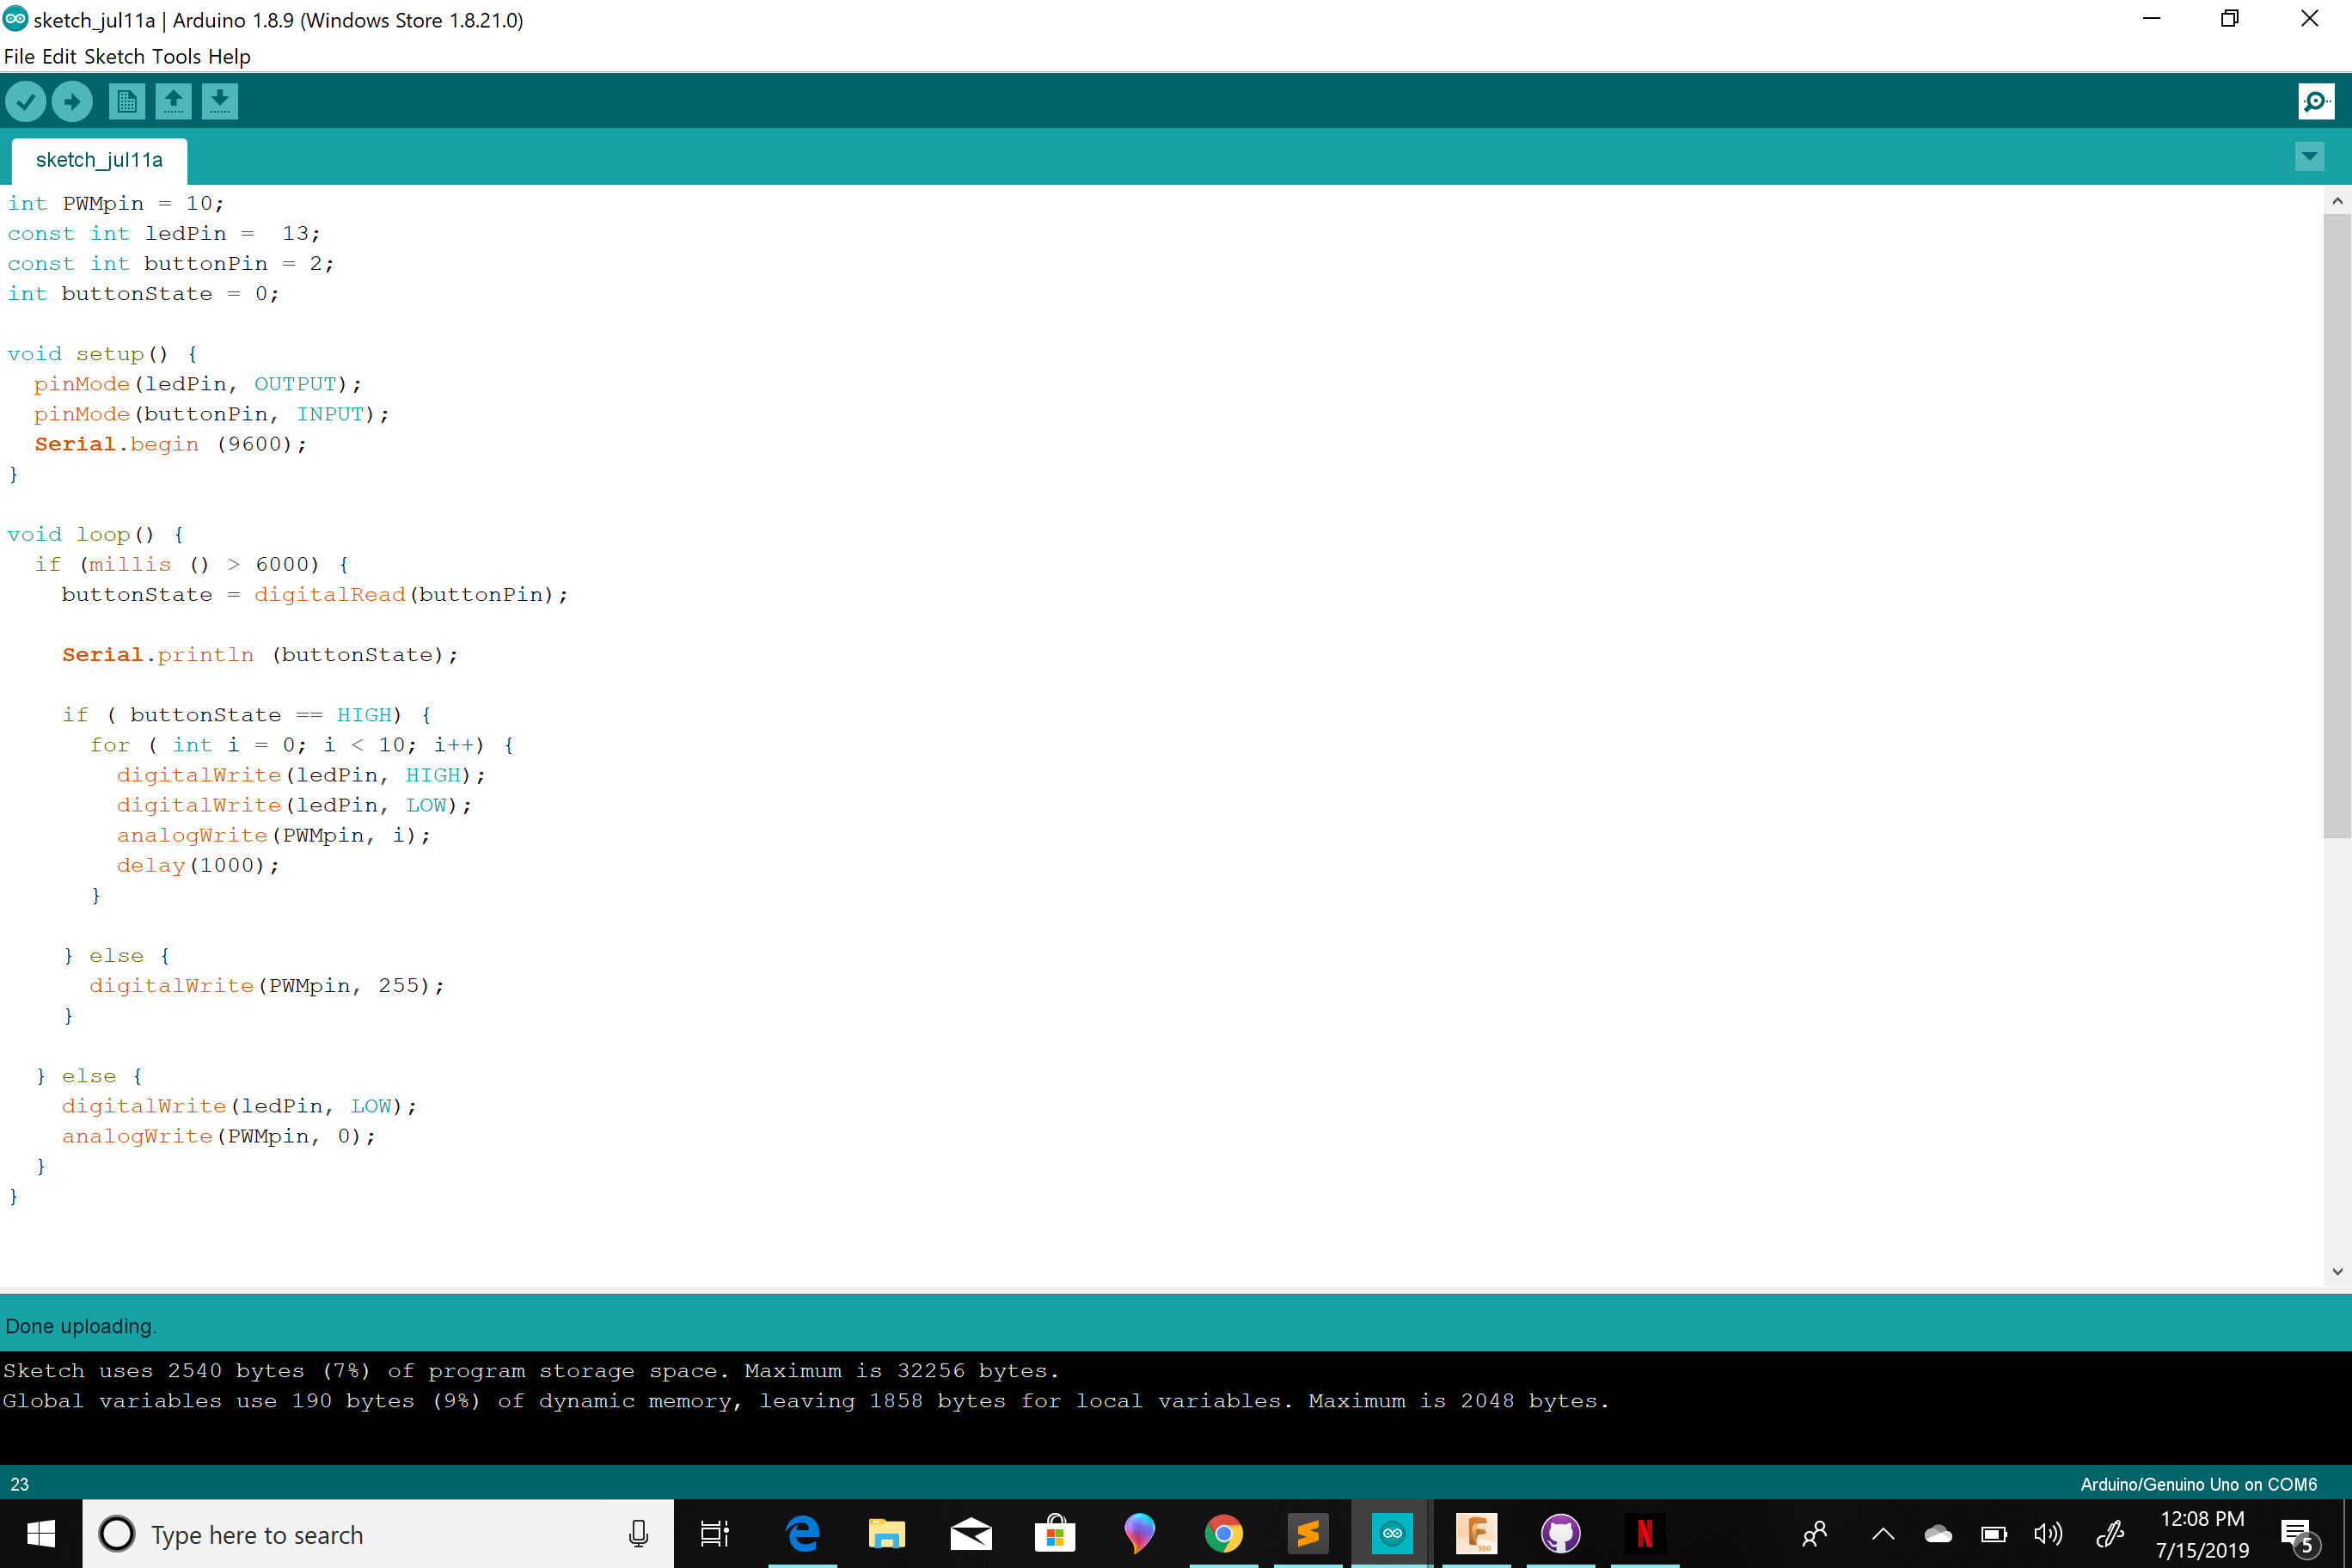2352x1568 pixels.
Task: Show hidden system tray icons chevron
Action: tap(1883, 1533)
